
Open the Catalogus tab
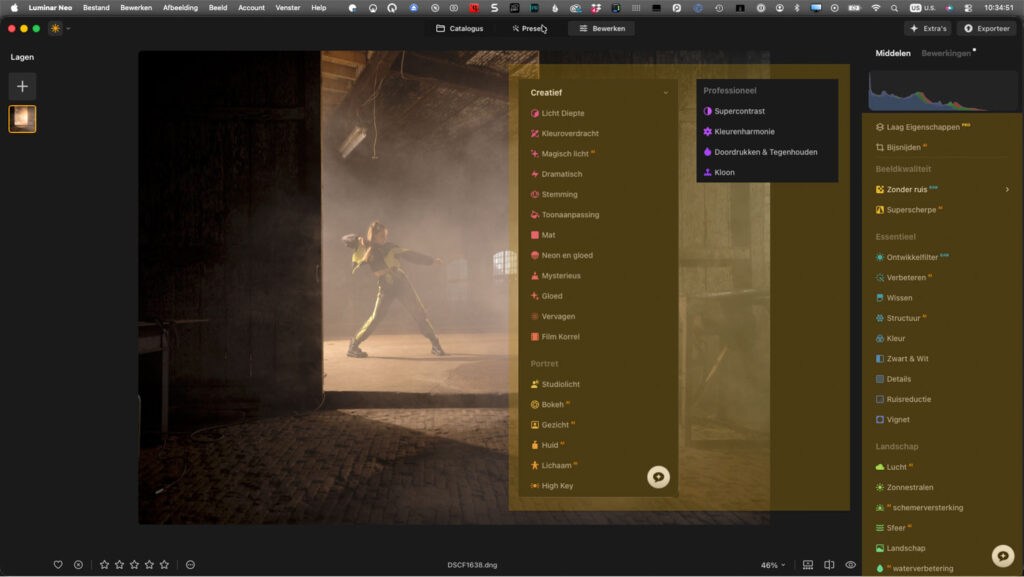point(460,29)
